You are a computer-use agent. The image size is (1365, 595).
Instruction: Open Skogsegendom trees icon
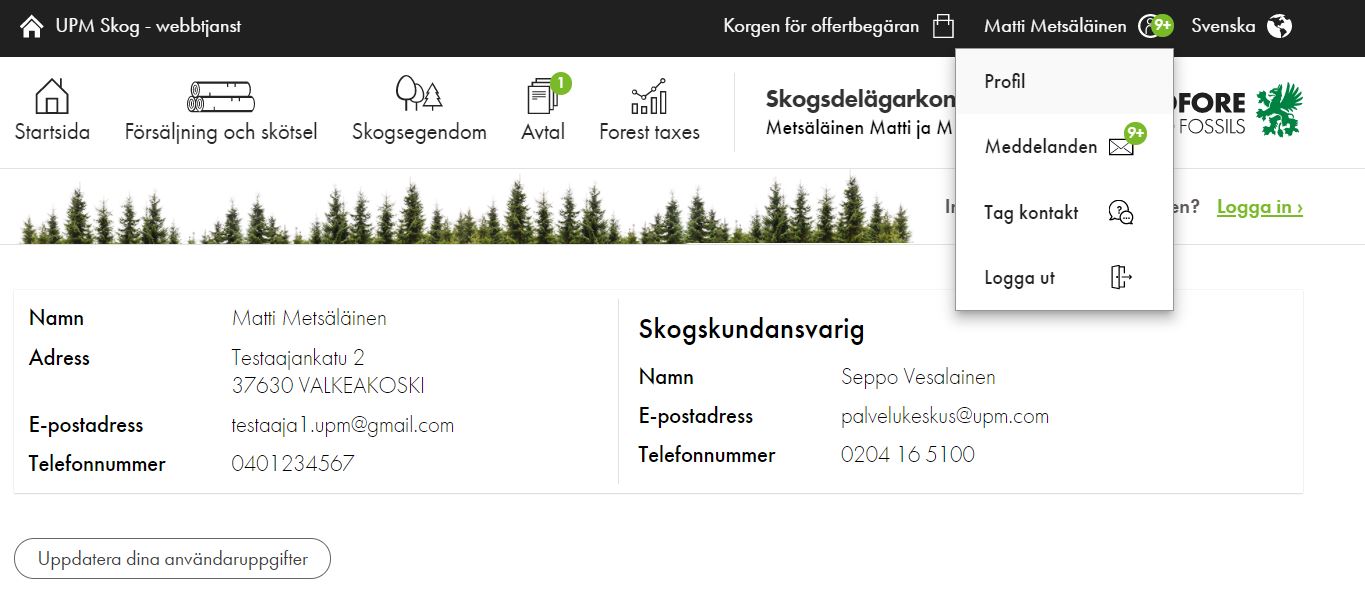coord(419,93)
